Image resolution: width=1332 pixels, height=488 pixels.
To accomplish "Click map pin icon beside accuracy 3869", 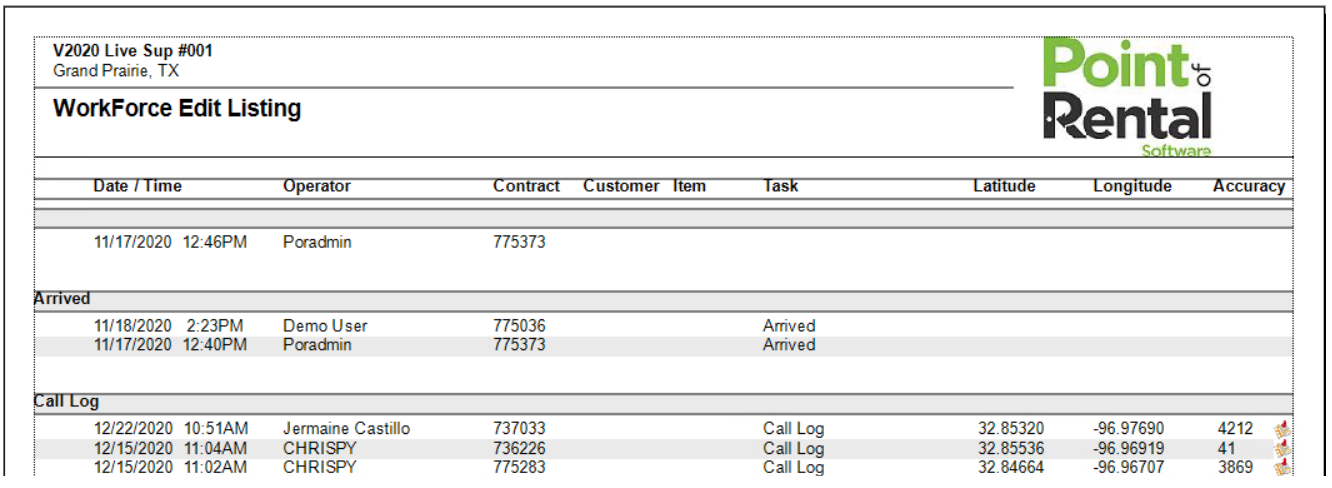I will coord(1282,467).
